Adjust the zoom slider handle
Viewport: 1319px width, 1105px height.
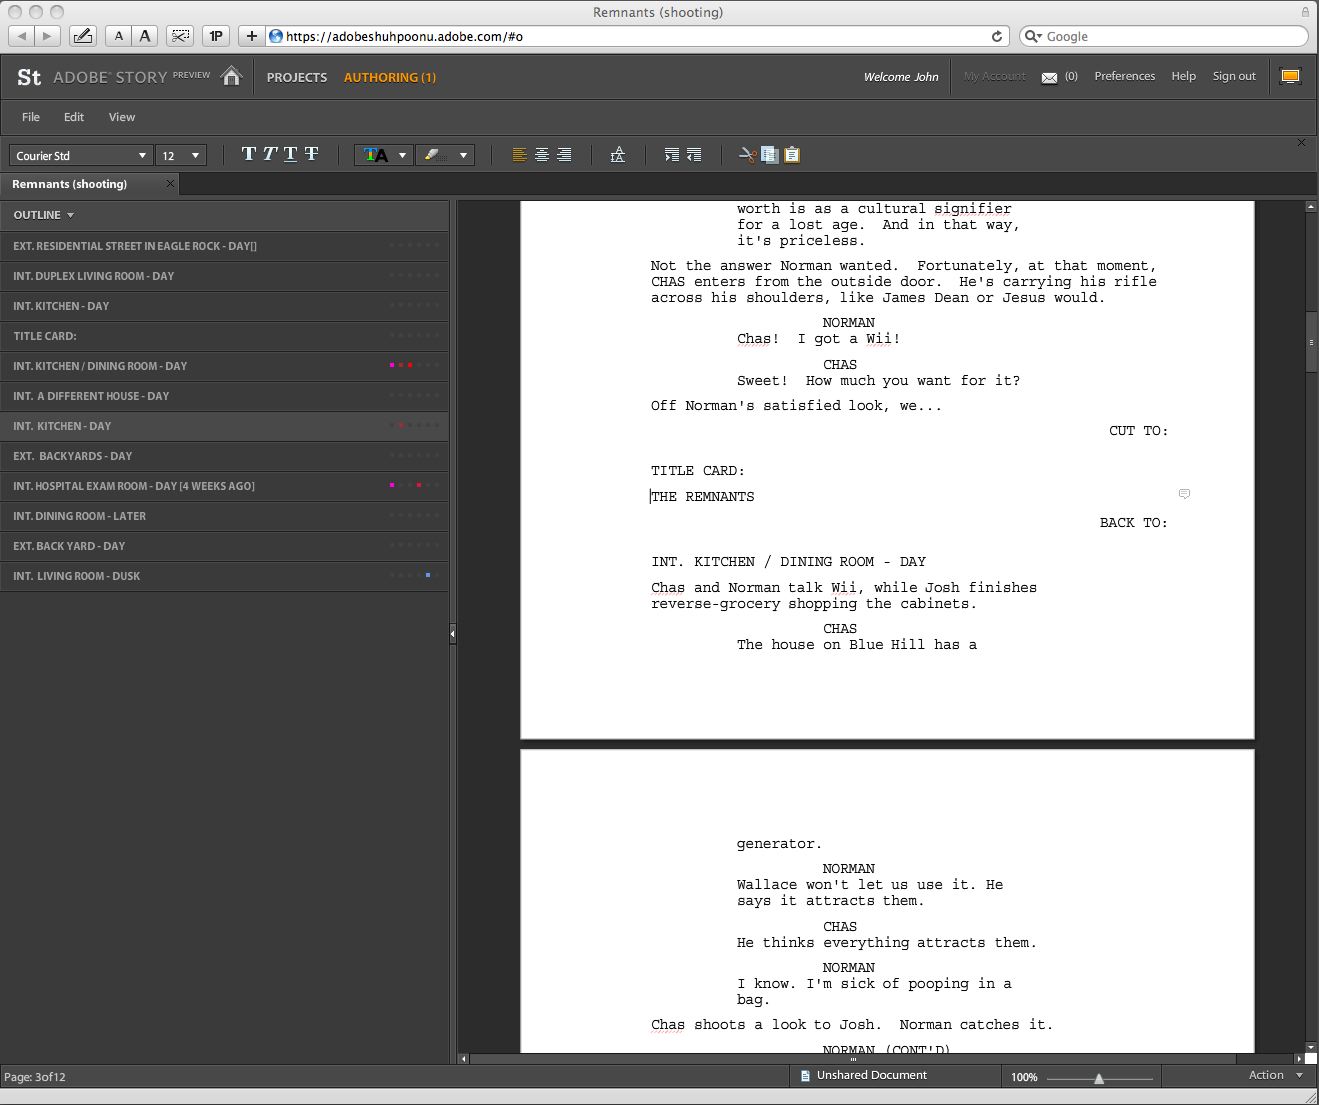click(x=1099, y=1078)
